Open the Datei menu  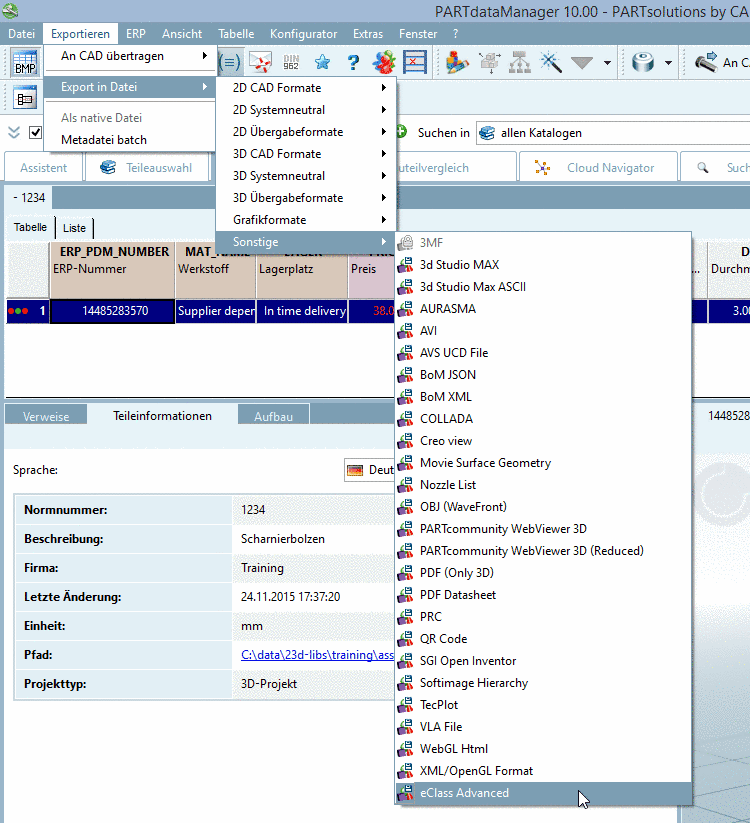pyautogui.click(x=22, y=34)
